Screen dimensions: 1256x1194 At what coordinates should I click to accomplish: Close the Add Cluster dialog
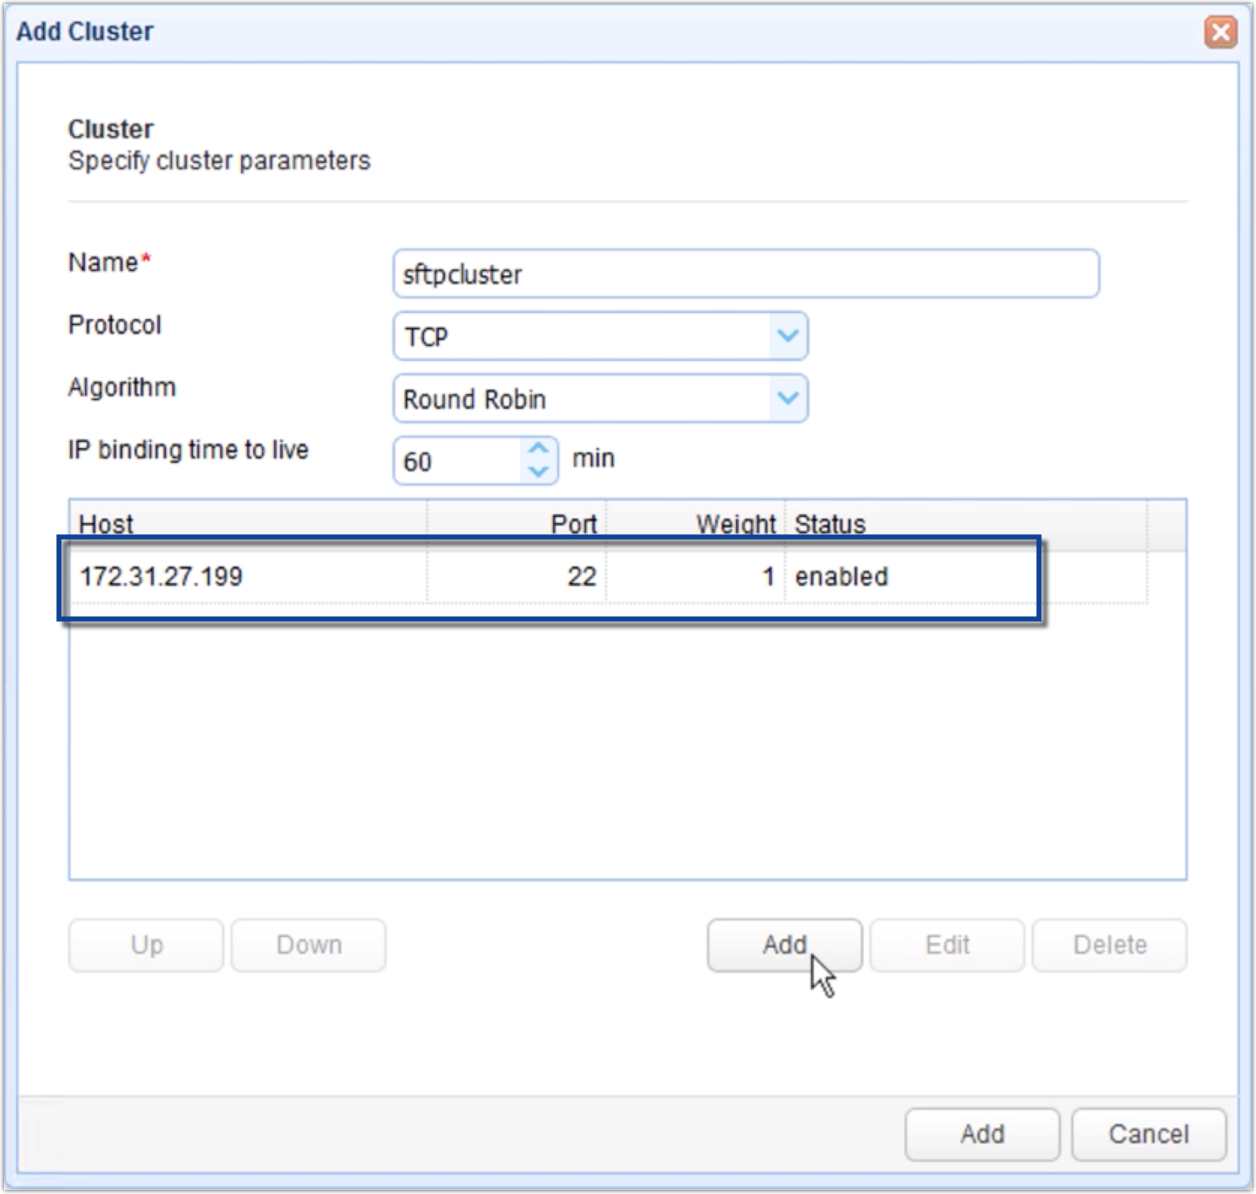pos(1222,30)
